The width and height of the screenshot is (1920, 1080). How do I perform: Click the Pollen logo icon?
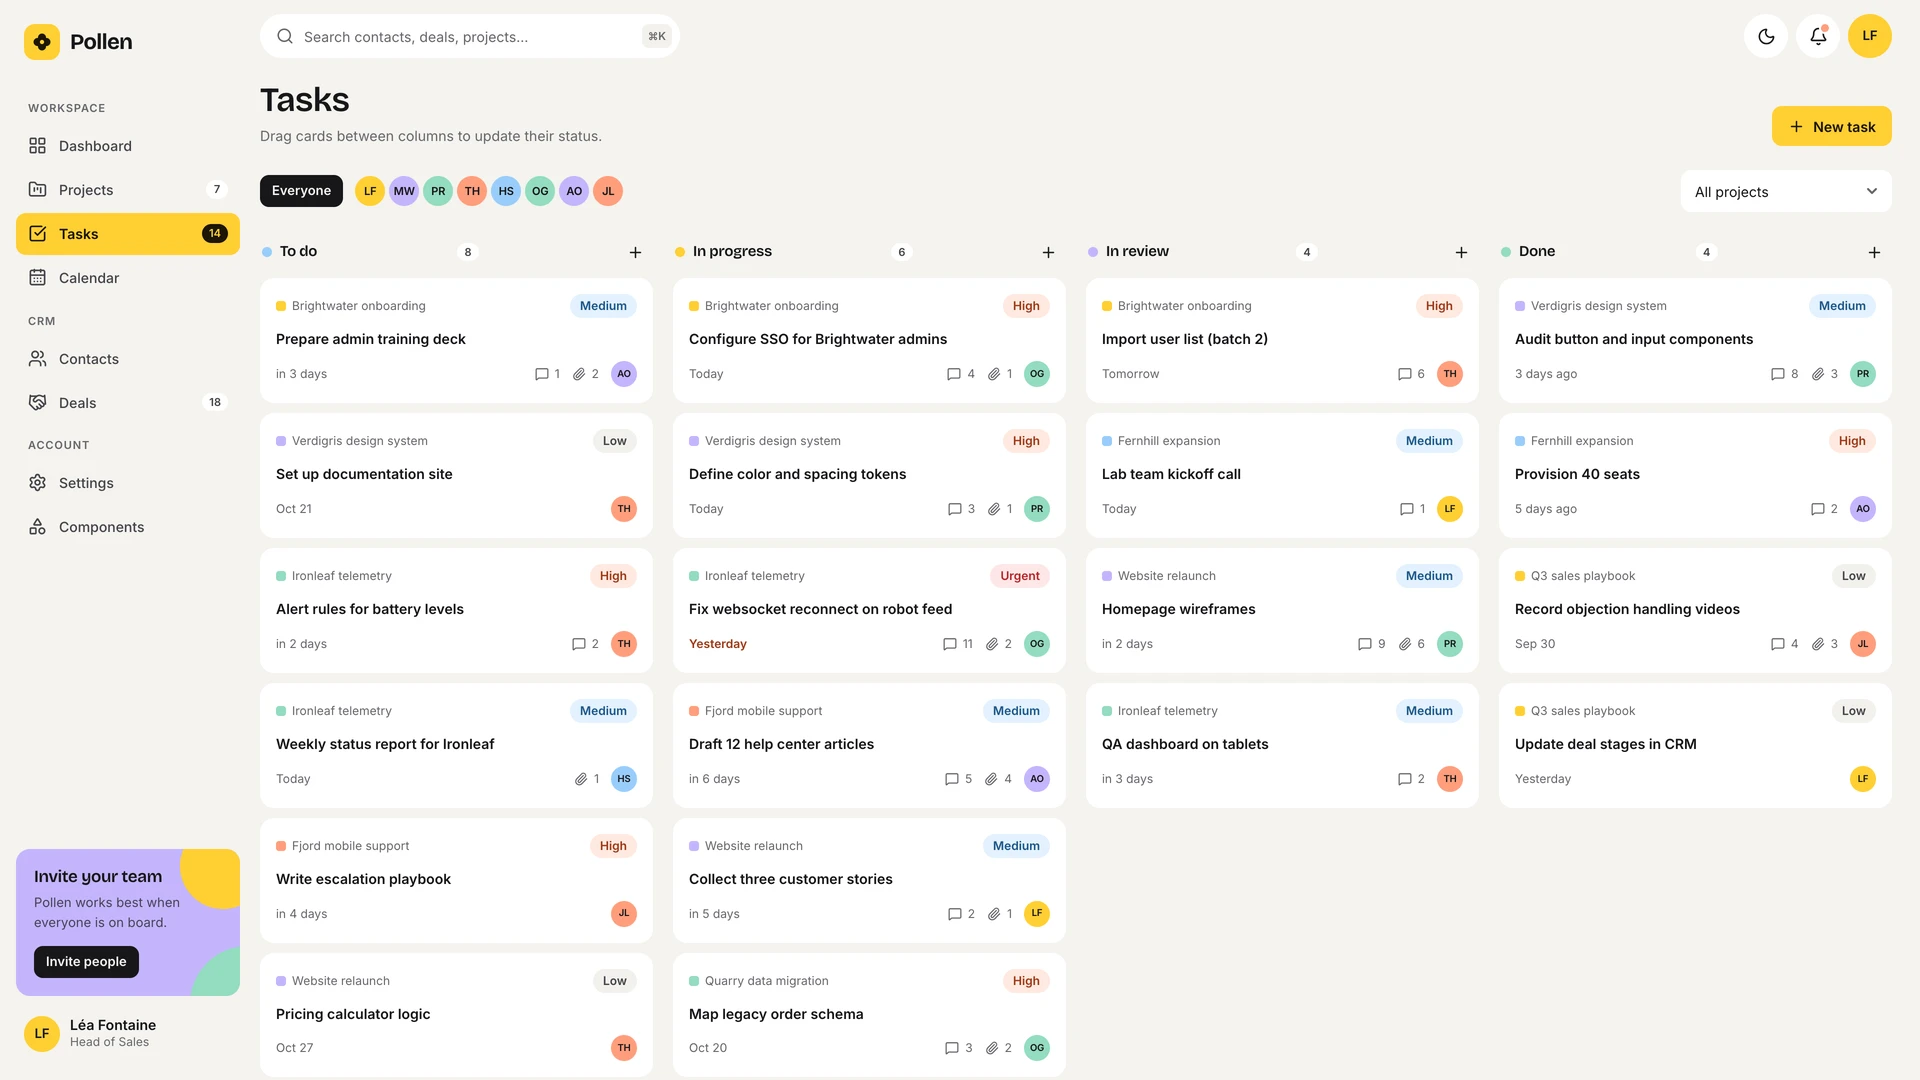click(42, 42)
